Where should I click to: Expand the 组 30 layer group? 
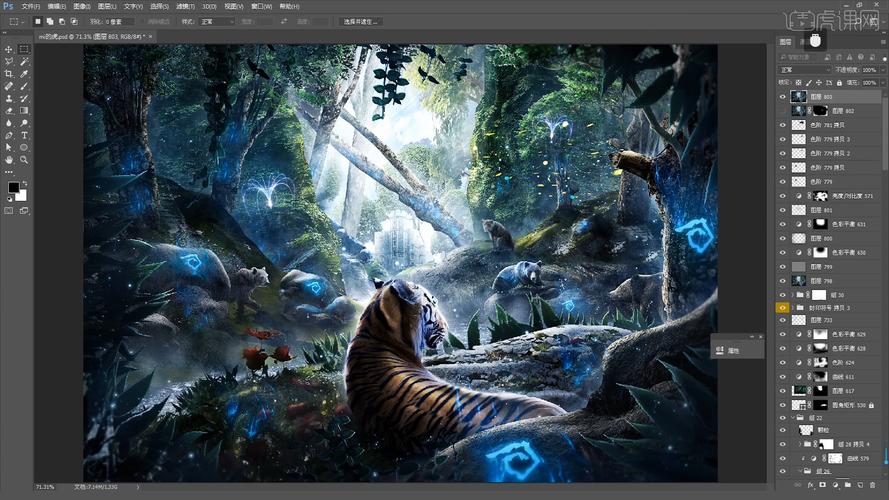tap(792, 296)
